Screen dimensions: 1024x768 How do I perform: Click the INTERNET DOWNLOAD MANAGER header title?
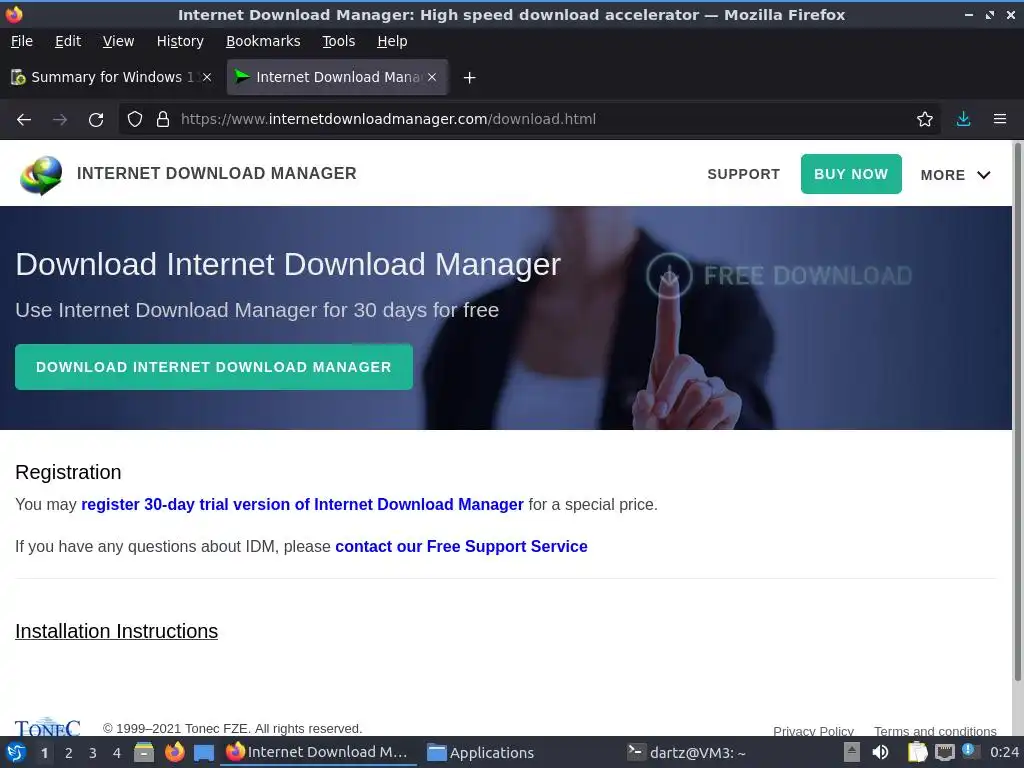pyautogui.click(x=217, y=174)
